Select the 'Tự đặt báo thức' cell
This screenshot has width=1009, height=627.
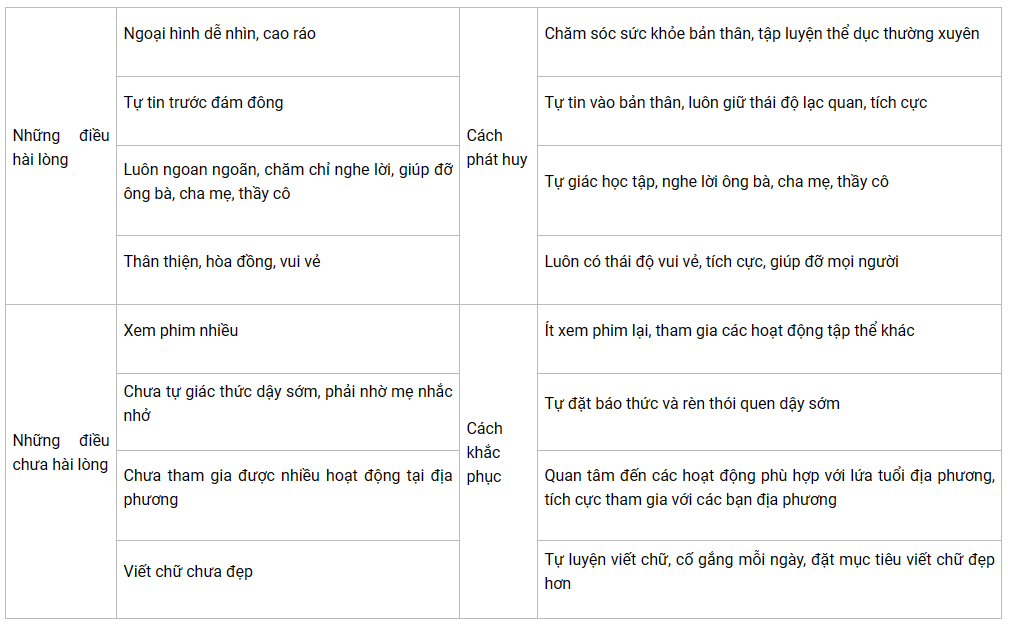[x=769, y=412]
